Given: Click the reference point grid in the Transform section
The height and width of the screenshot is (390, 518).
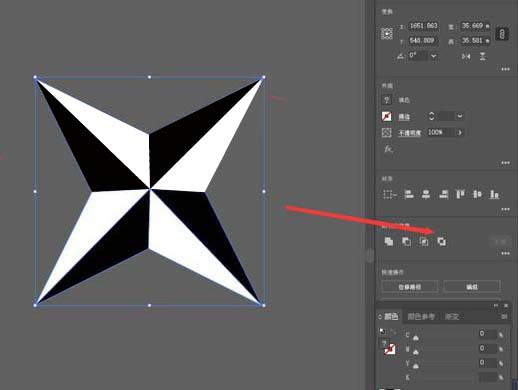Looking at the screenshot, I should 387,34.
